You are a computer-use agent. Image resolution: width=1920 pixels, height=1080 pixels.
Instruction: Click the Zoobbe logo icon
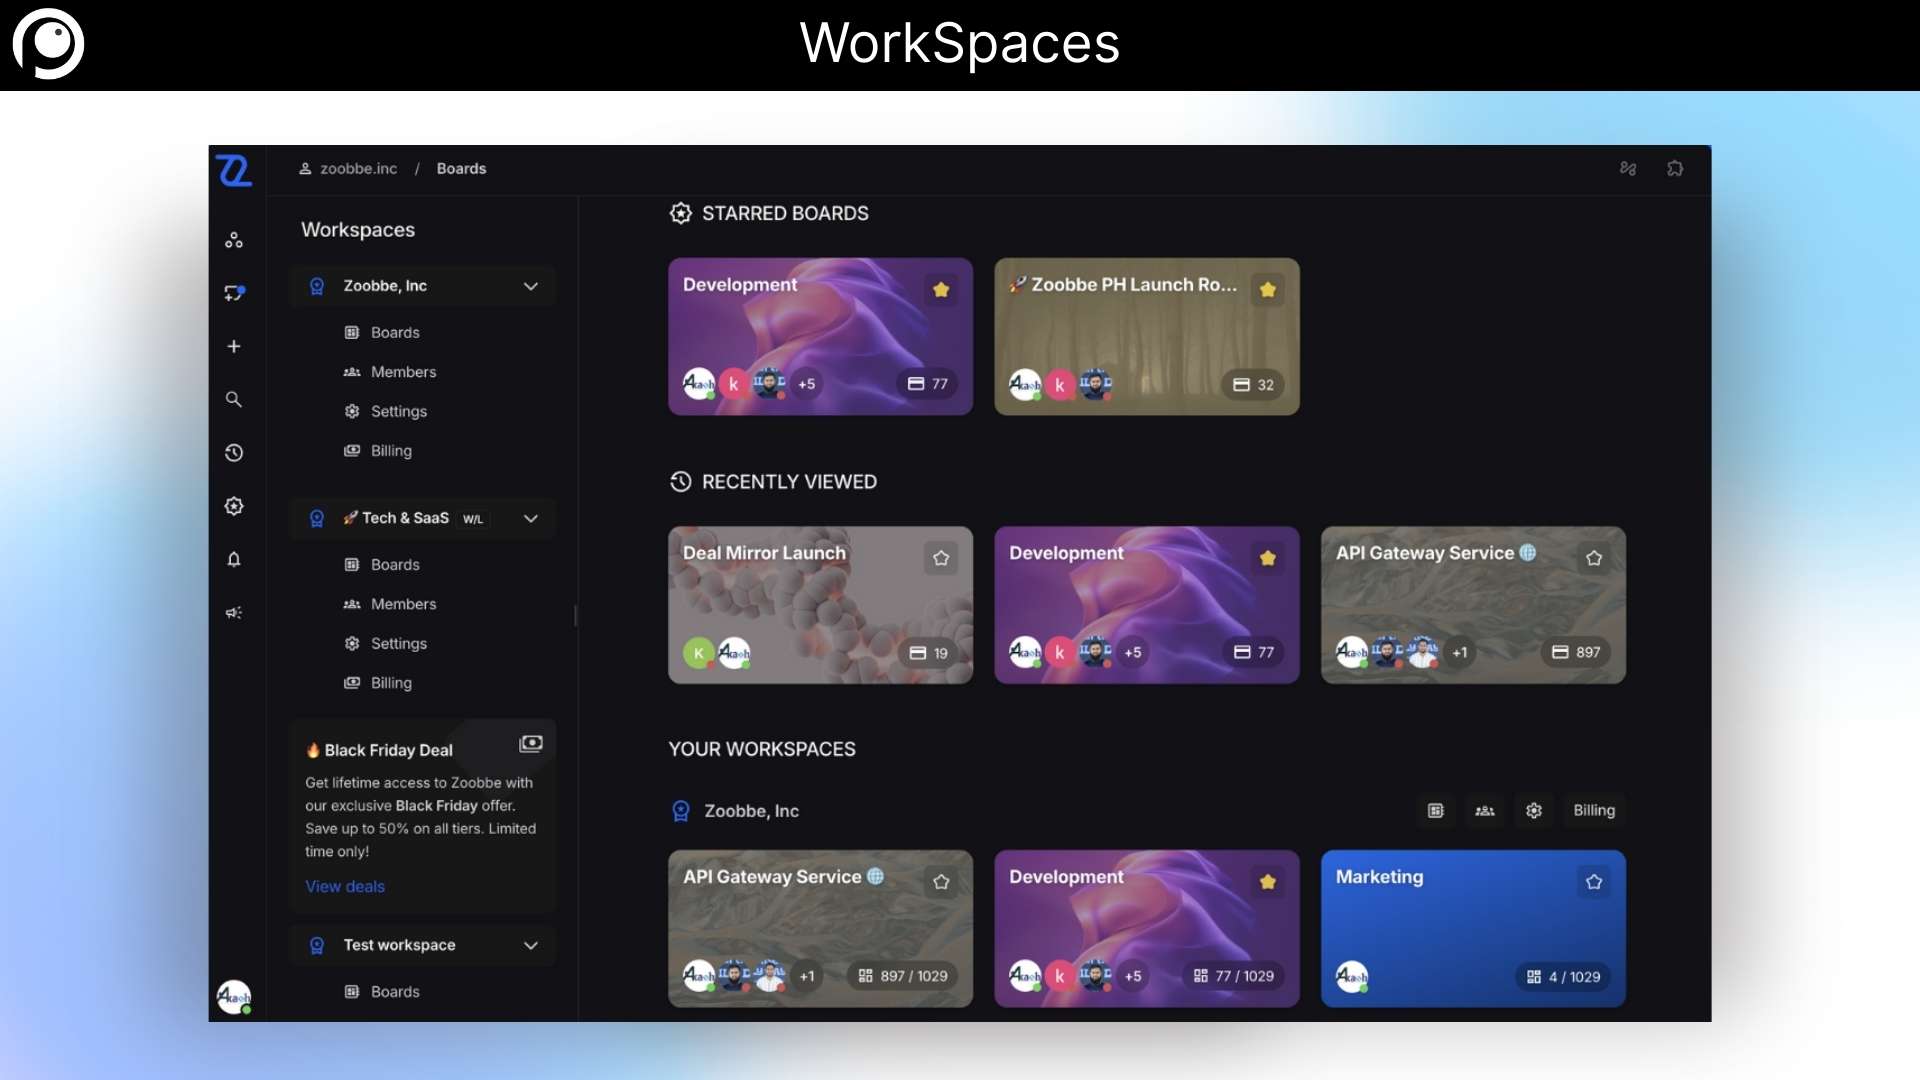pos(234,171)
